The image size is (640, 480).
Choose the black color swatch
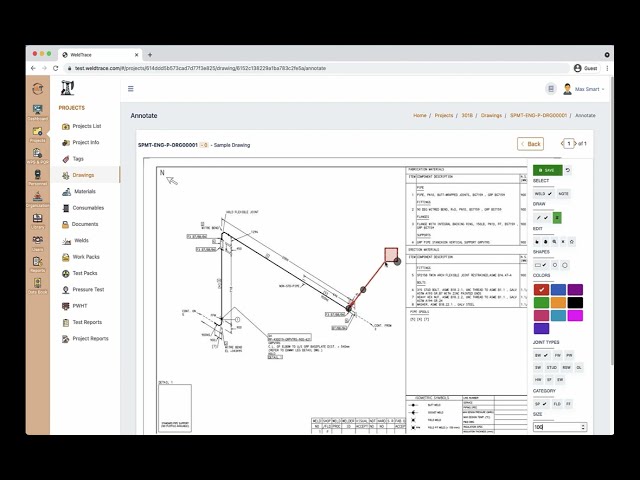tap(575, 302)
